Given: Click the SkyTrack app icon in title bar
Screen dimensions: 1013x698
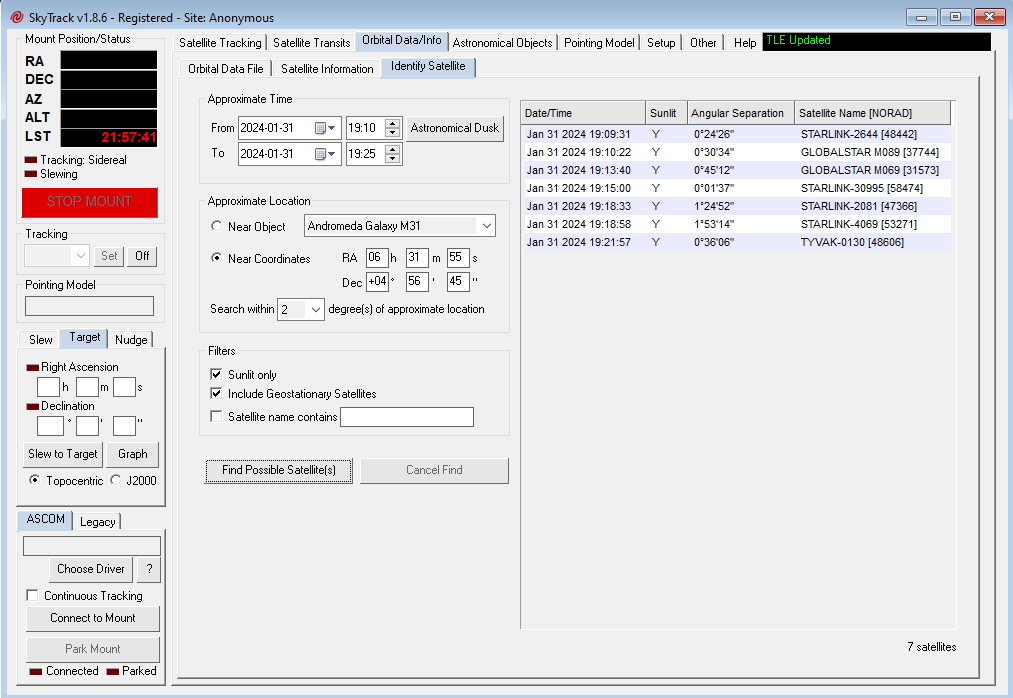Looking at the screenshot, I should (17, 17).
